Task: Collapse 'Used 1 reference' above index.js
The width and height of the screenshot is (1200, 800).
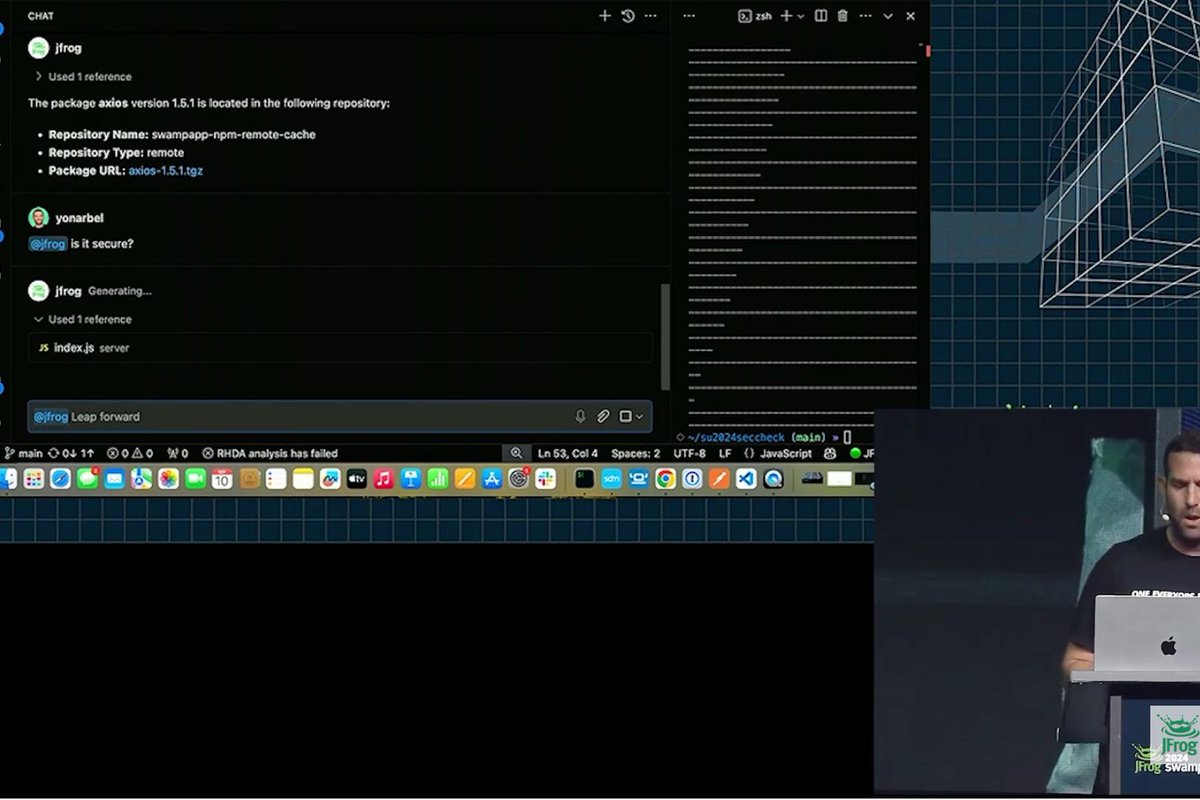Action: (83, 319)
